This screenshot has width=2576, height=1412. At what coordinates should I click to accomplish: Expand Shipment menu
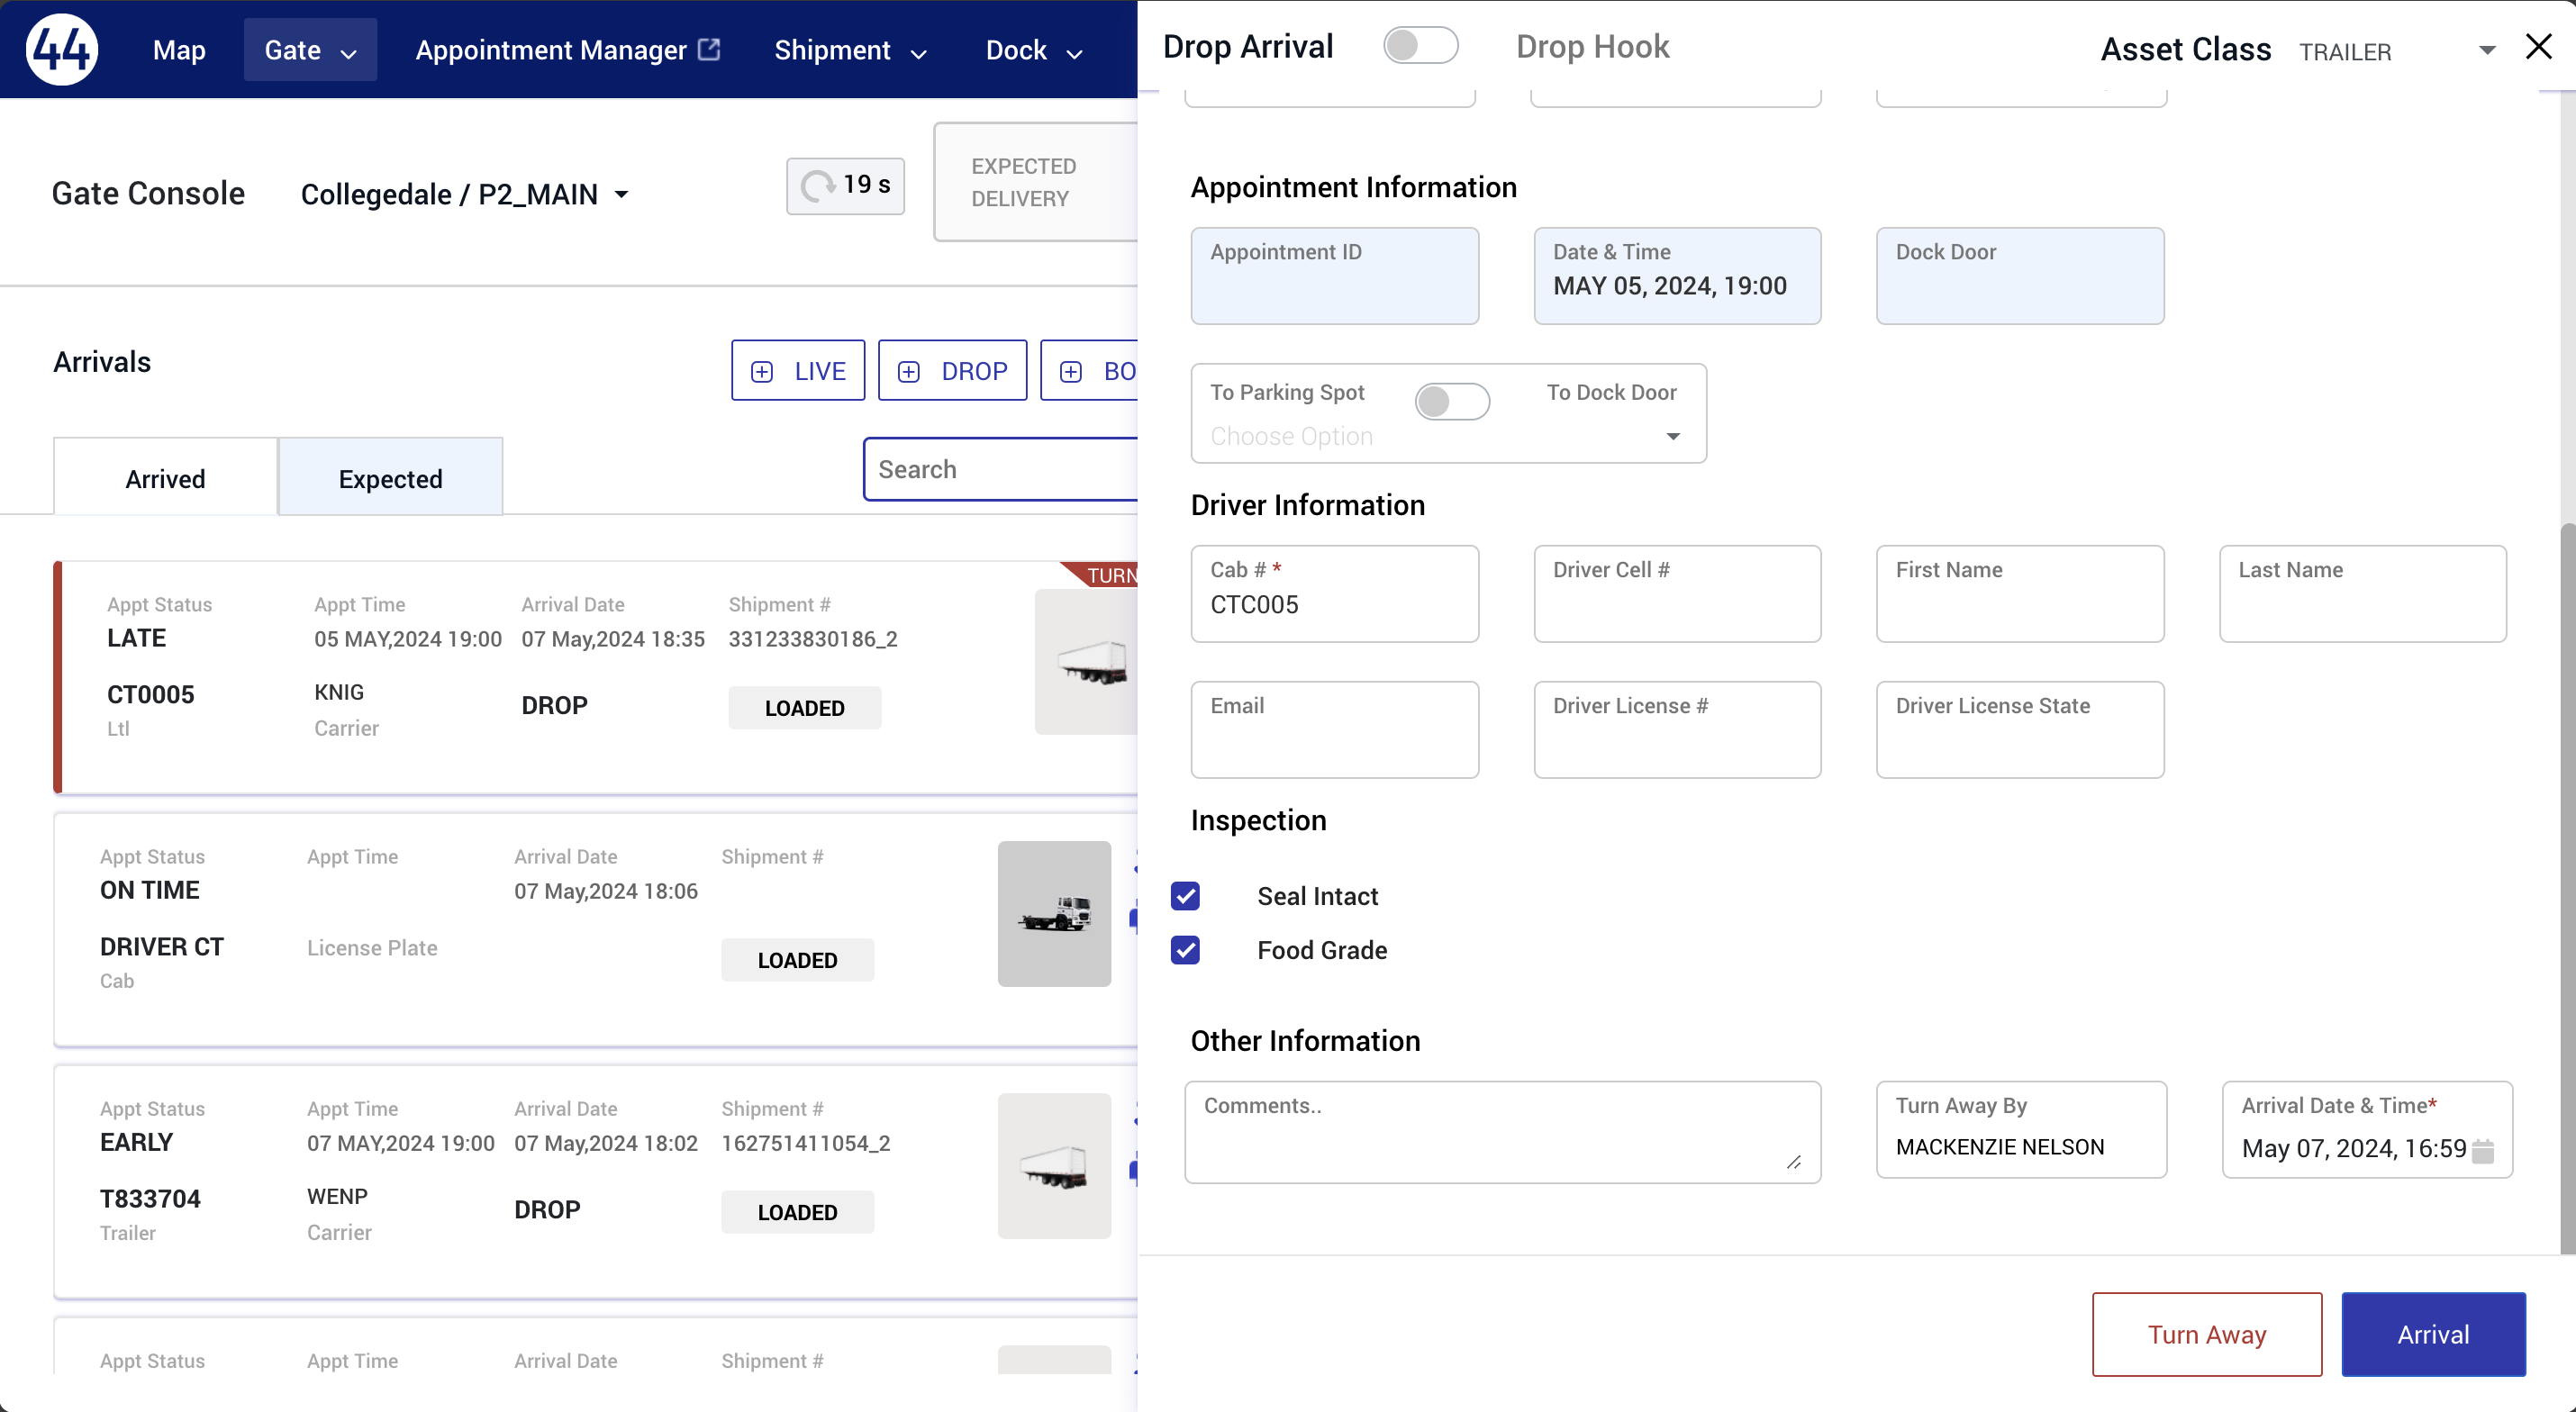[x=851, y=50]
